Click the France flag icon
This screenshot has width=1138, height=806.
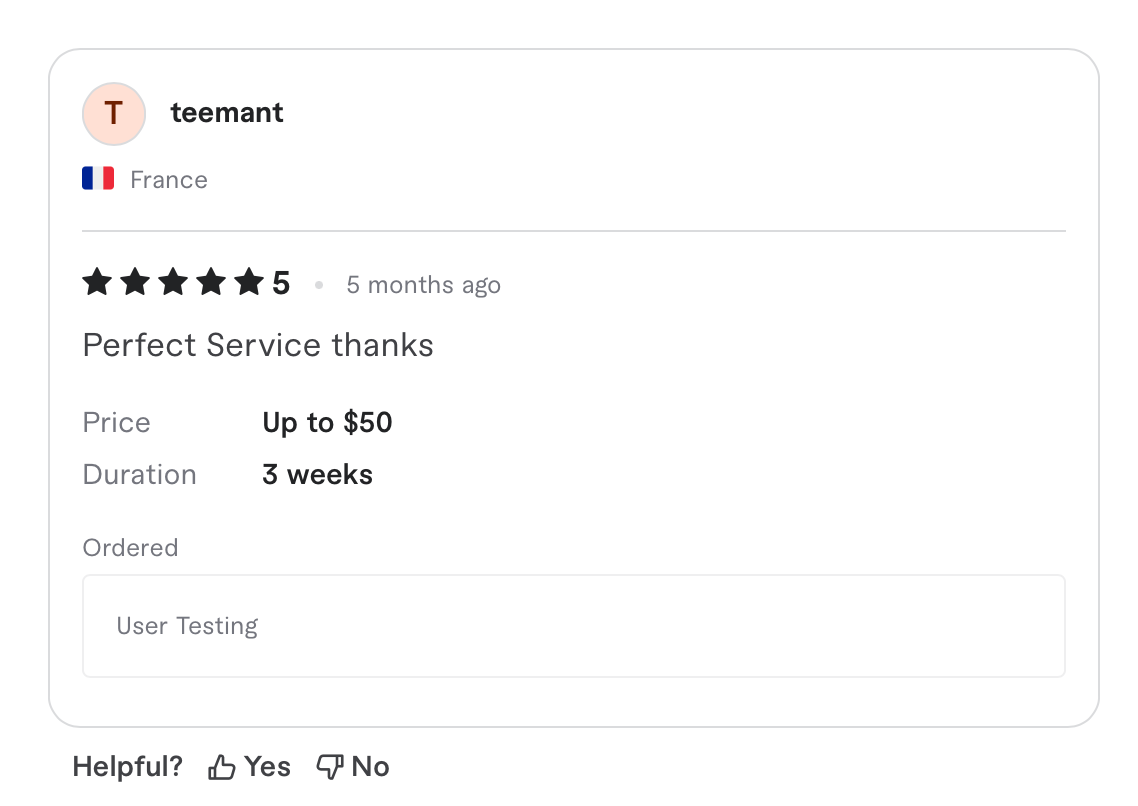coord(97,177)
